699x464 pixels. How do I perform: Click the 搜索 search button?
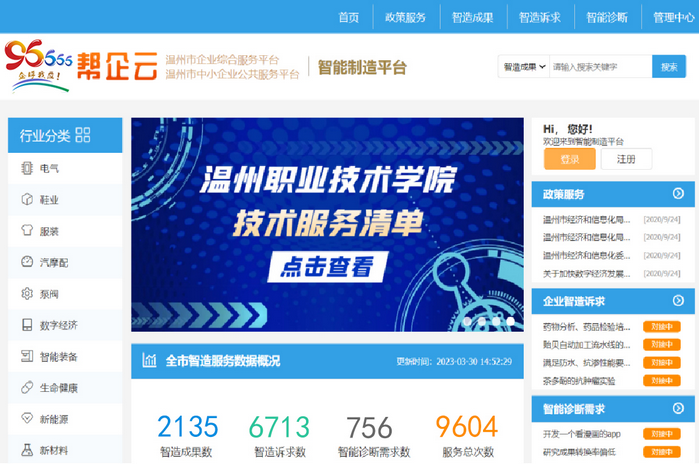[669, 67]
